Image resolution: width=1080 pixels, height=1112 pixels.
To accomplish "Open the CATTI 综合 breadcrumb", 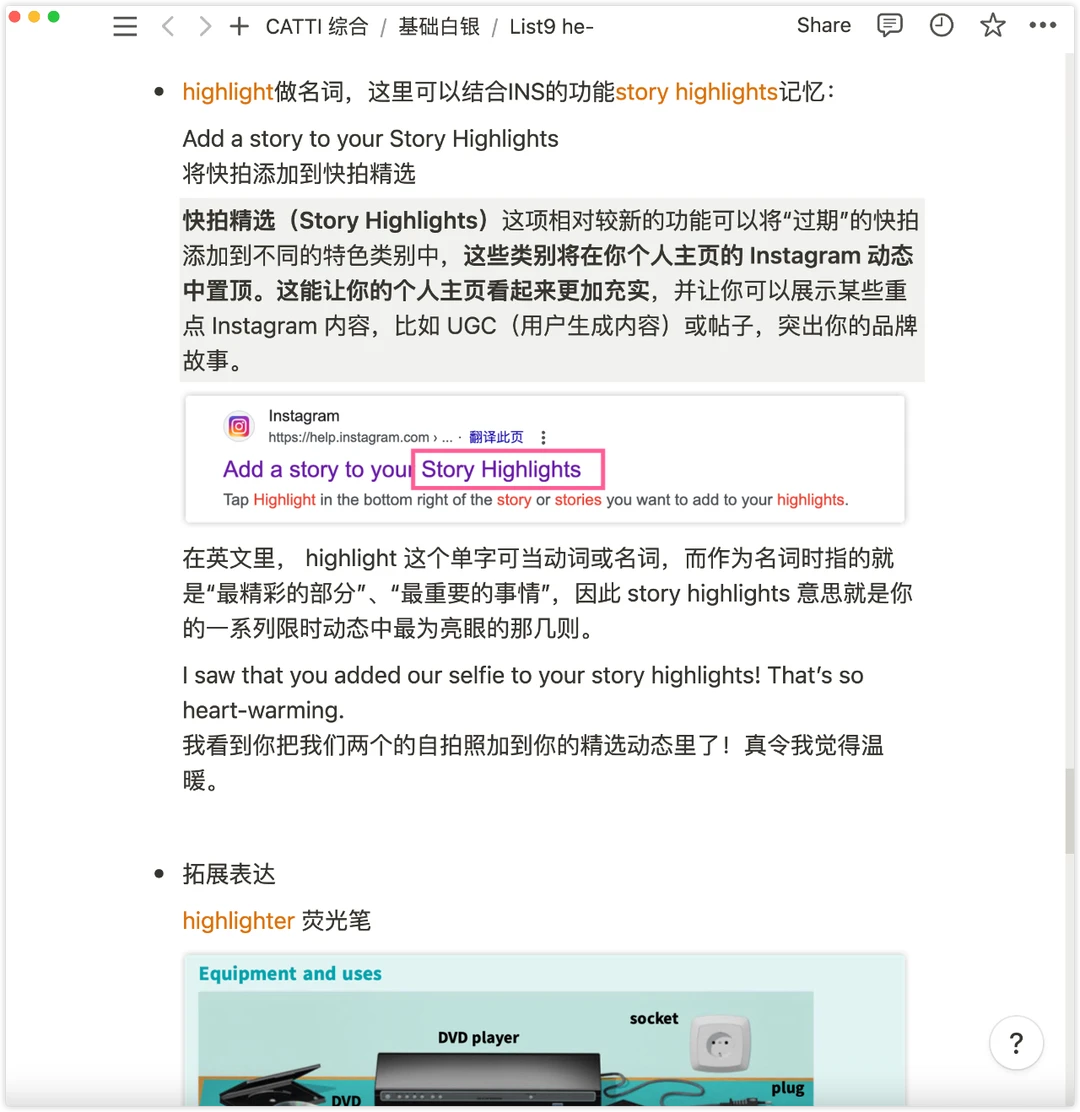I will (x=317, y=27).
